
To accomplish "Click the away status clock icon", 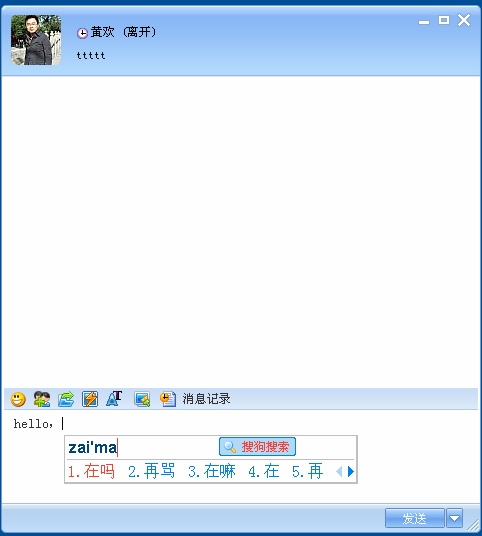I will 82,33.
